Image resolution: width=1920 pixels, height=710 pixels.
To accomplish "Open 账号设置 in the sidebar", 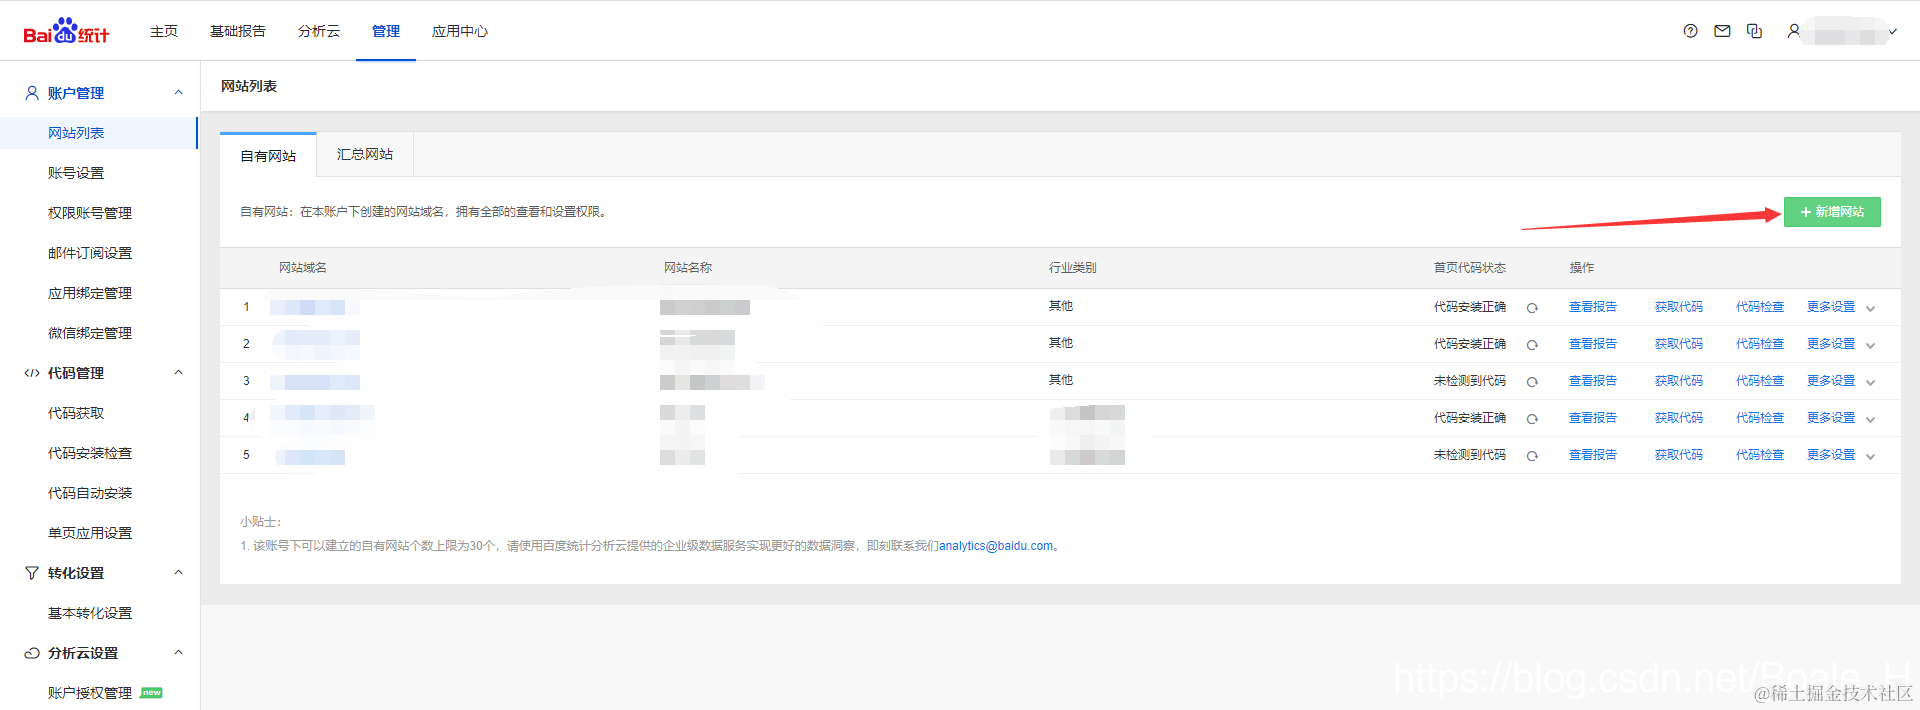I will (x=76, y=173).
